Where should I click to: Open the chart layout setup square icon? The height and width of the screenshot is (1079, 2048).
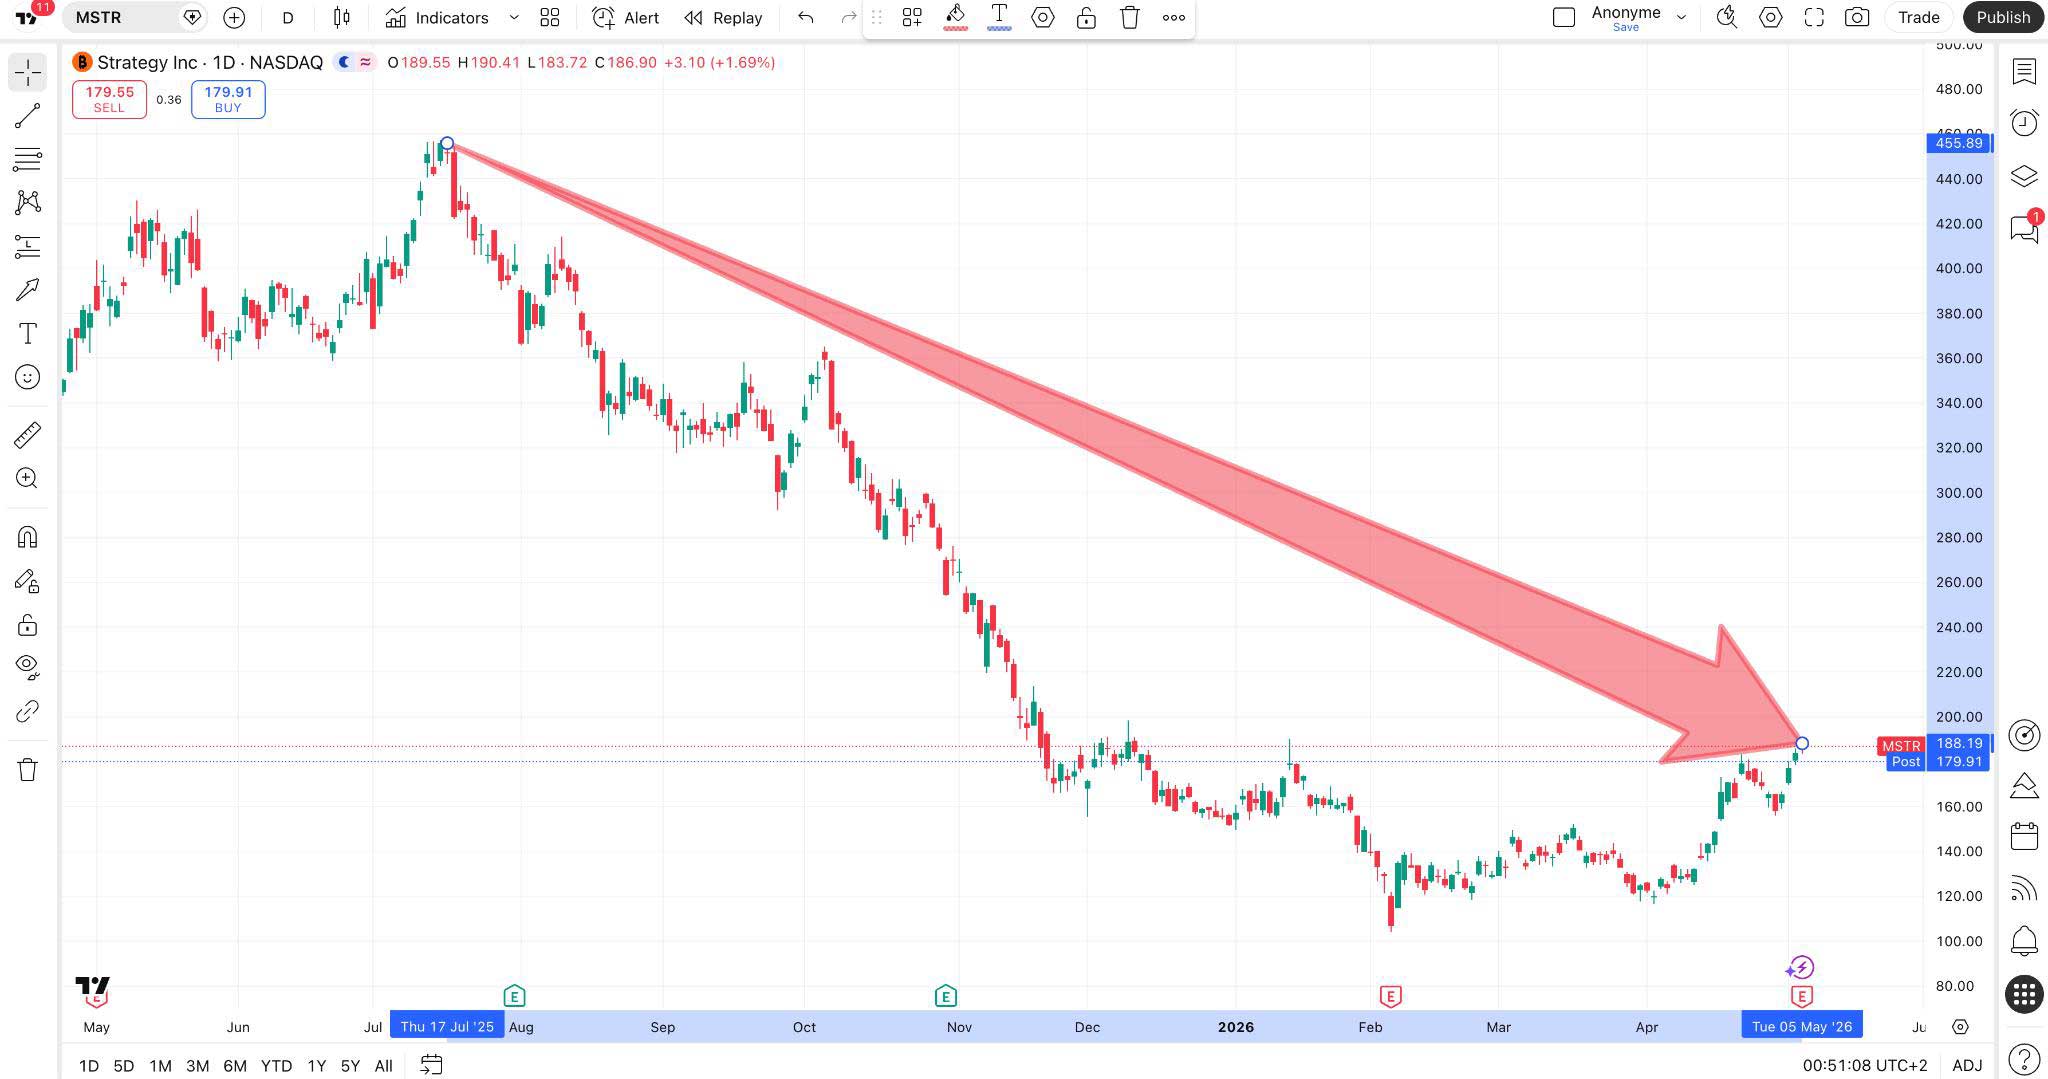(1564, 17)
